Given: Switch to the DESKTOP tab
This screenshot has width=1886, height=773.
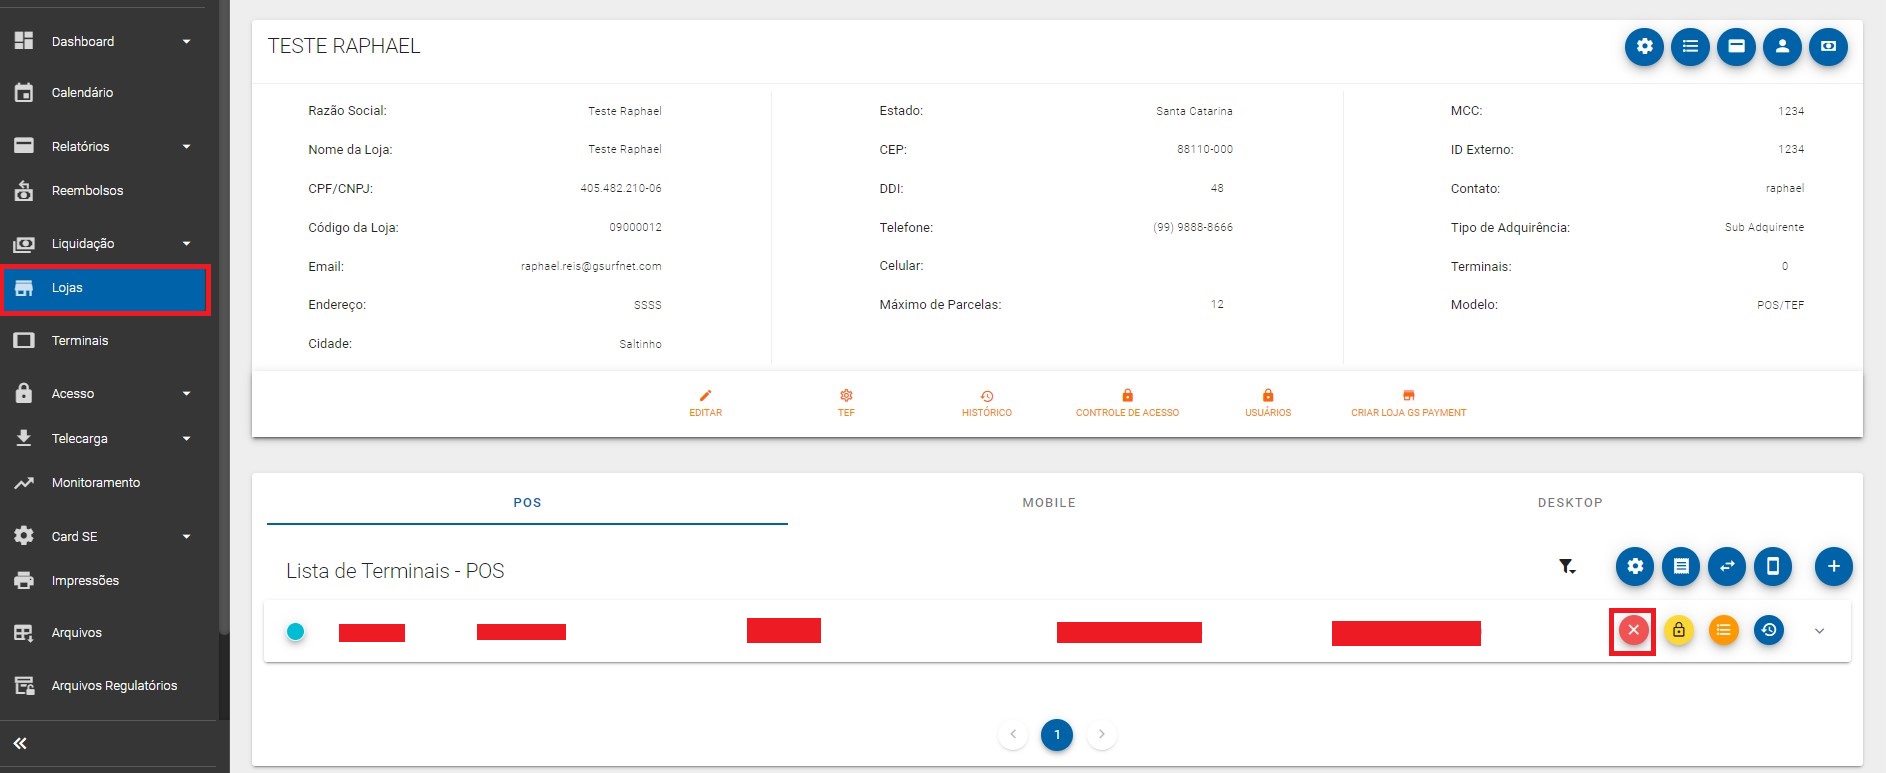Looking at the screenshot, I should point(1570,503).
